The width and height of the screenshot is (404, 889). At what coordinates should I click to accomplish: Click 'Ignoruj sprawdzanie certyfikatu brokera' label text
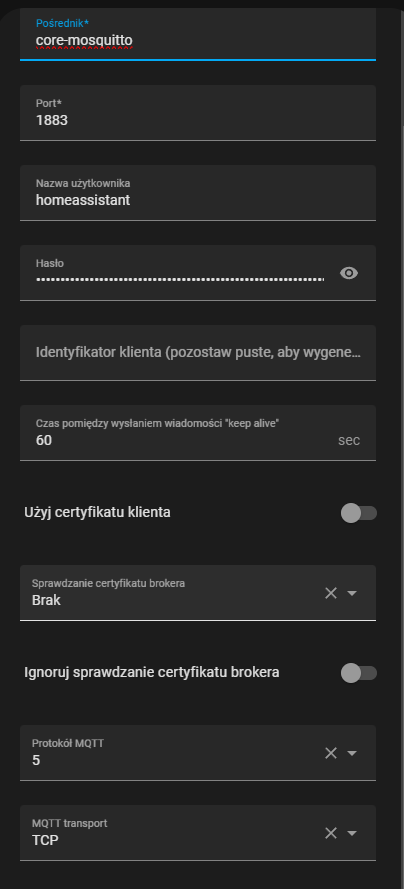(152, 672)
